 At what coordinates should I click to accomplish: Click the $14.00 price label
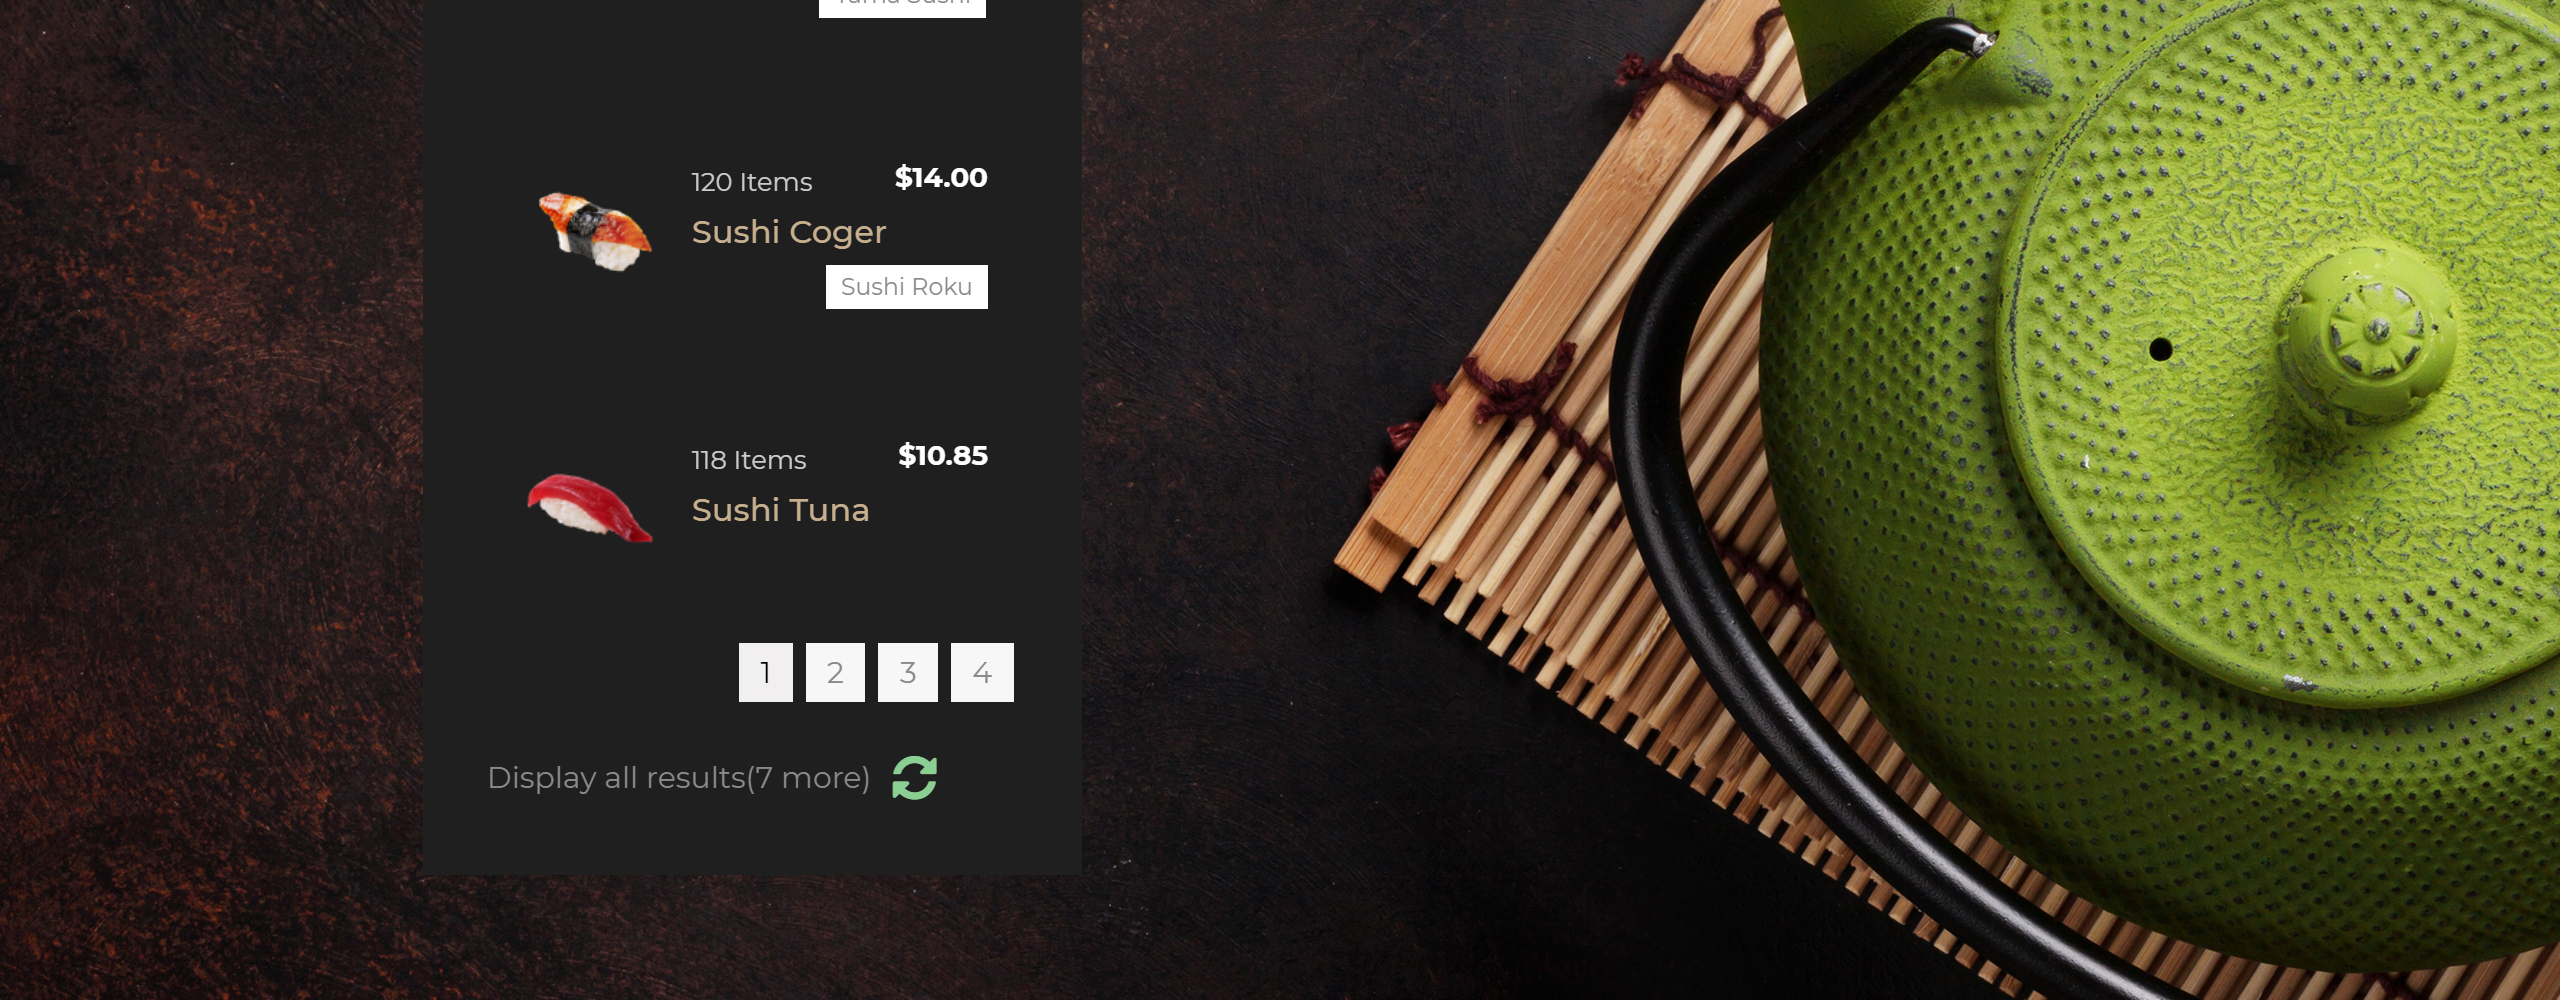click(940, 178)
